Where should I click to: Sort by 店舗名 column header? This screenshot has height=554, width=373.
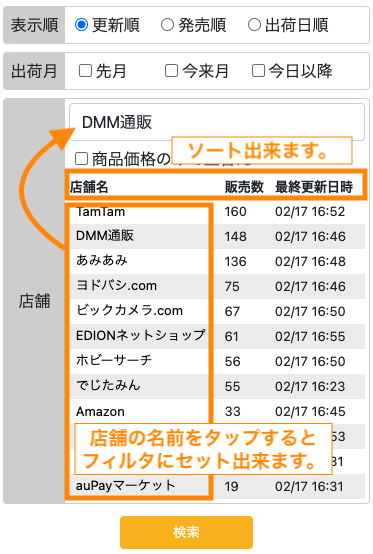coord(89,187)
